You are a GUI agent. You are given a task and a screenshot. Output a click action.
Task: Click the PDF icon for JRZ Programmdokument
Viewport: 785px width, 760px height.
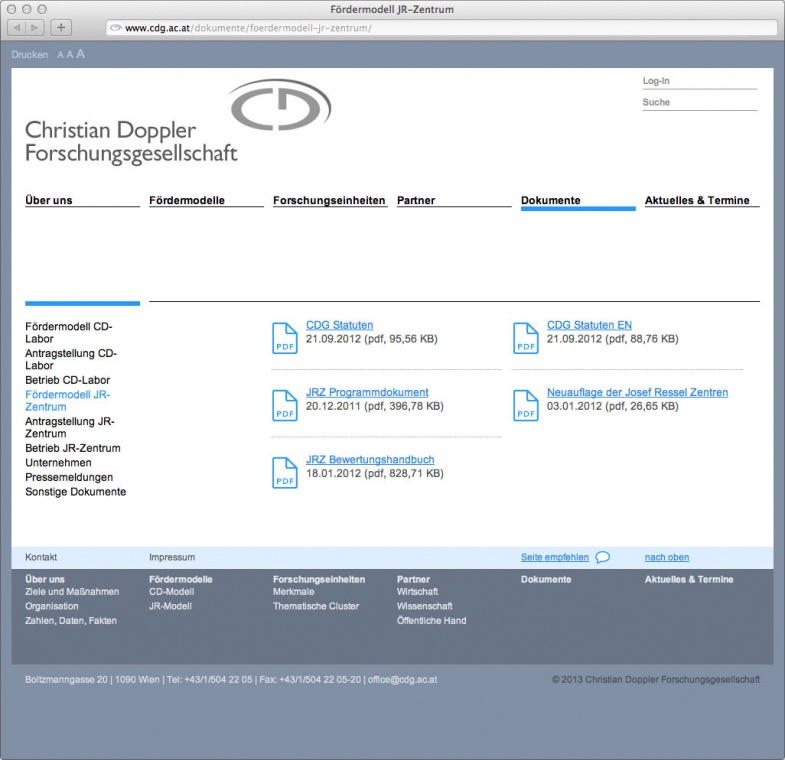coord(285,406)
